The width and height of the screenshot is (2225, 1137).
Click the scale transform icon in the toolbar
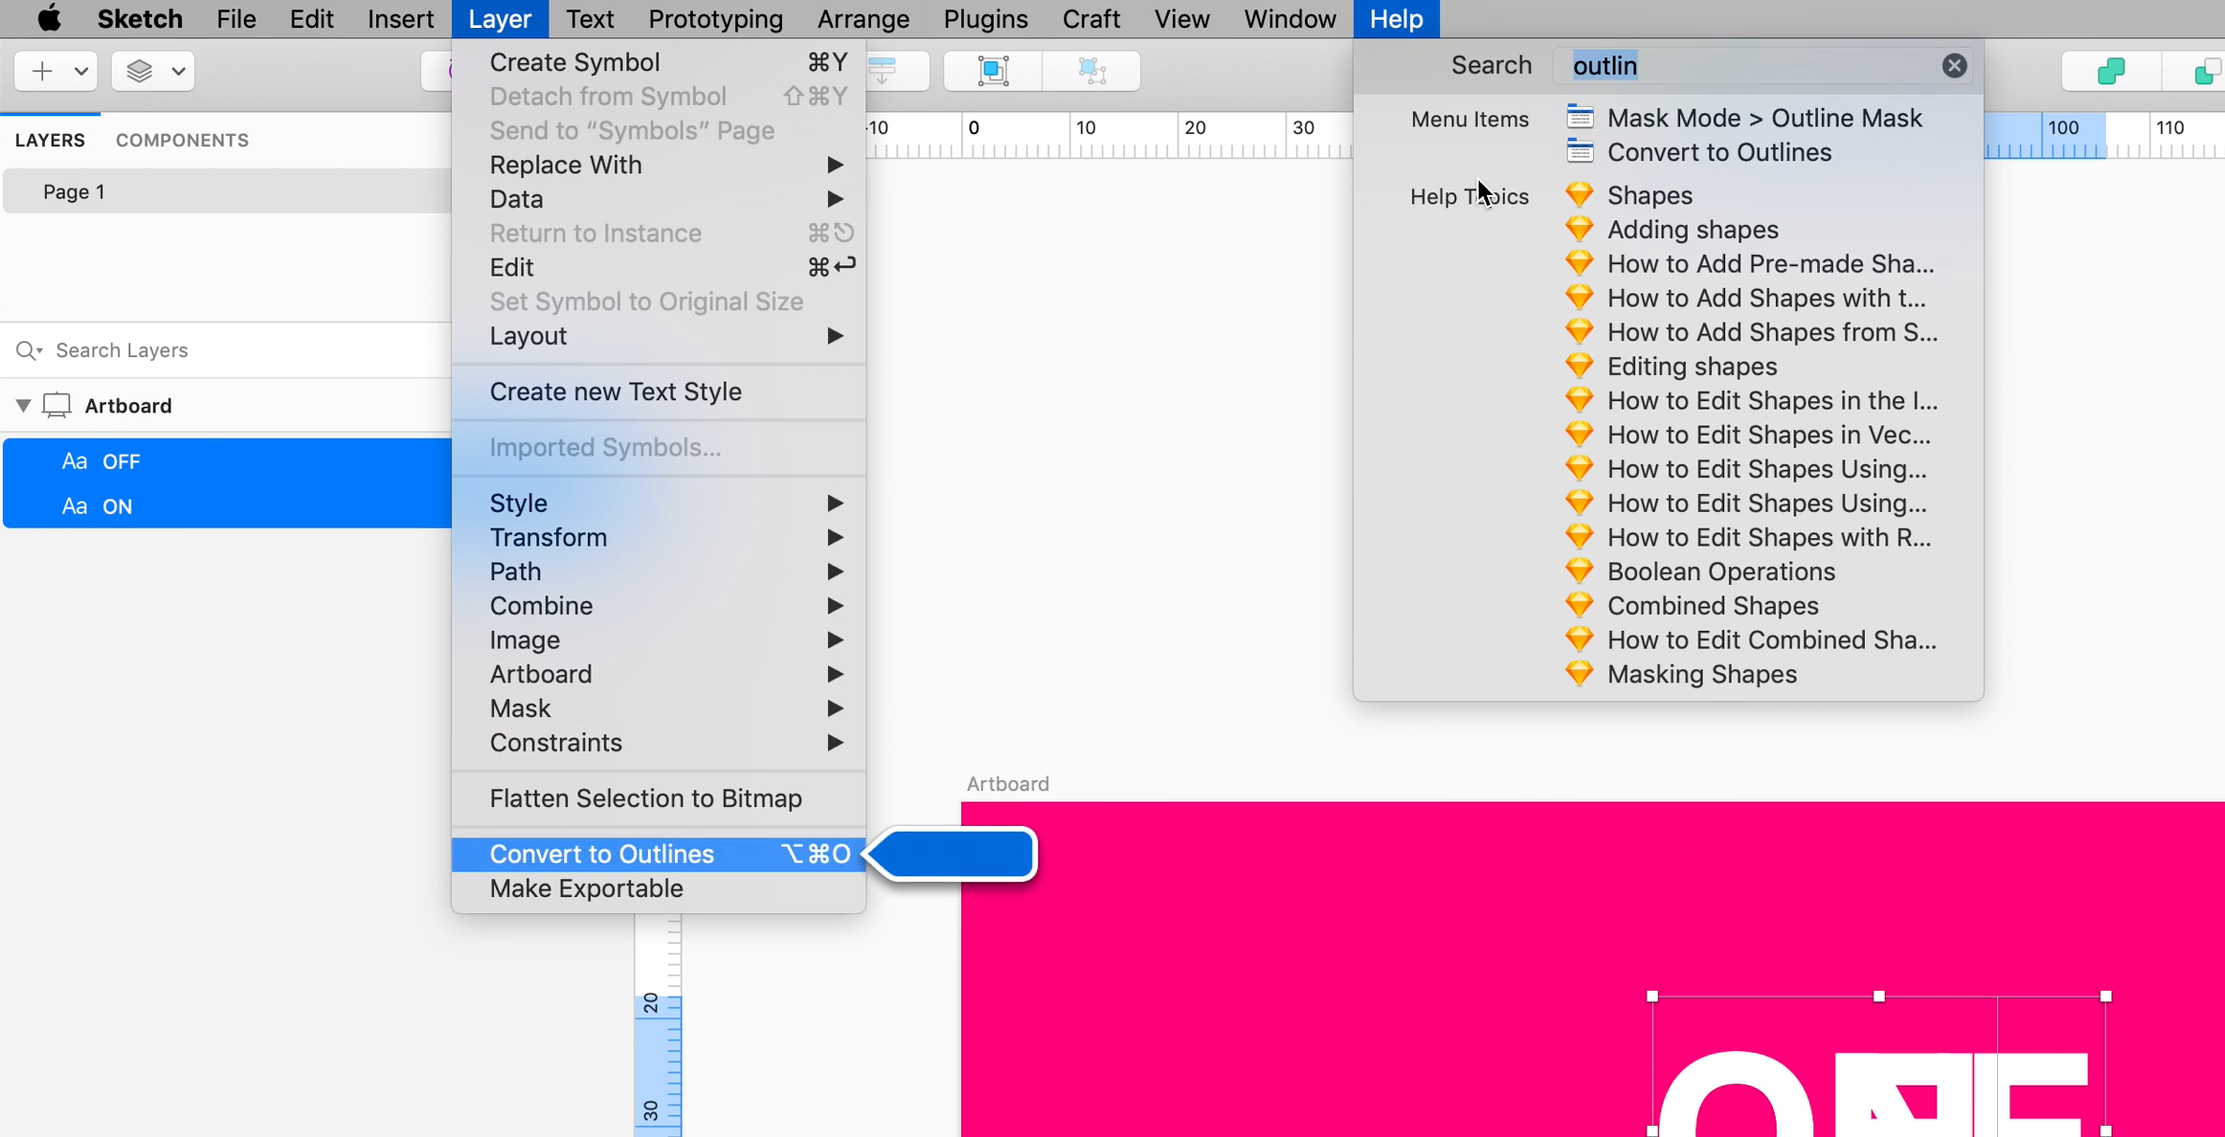click(1091, 70)
